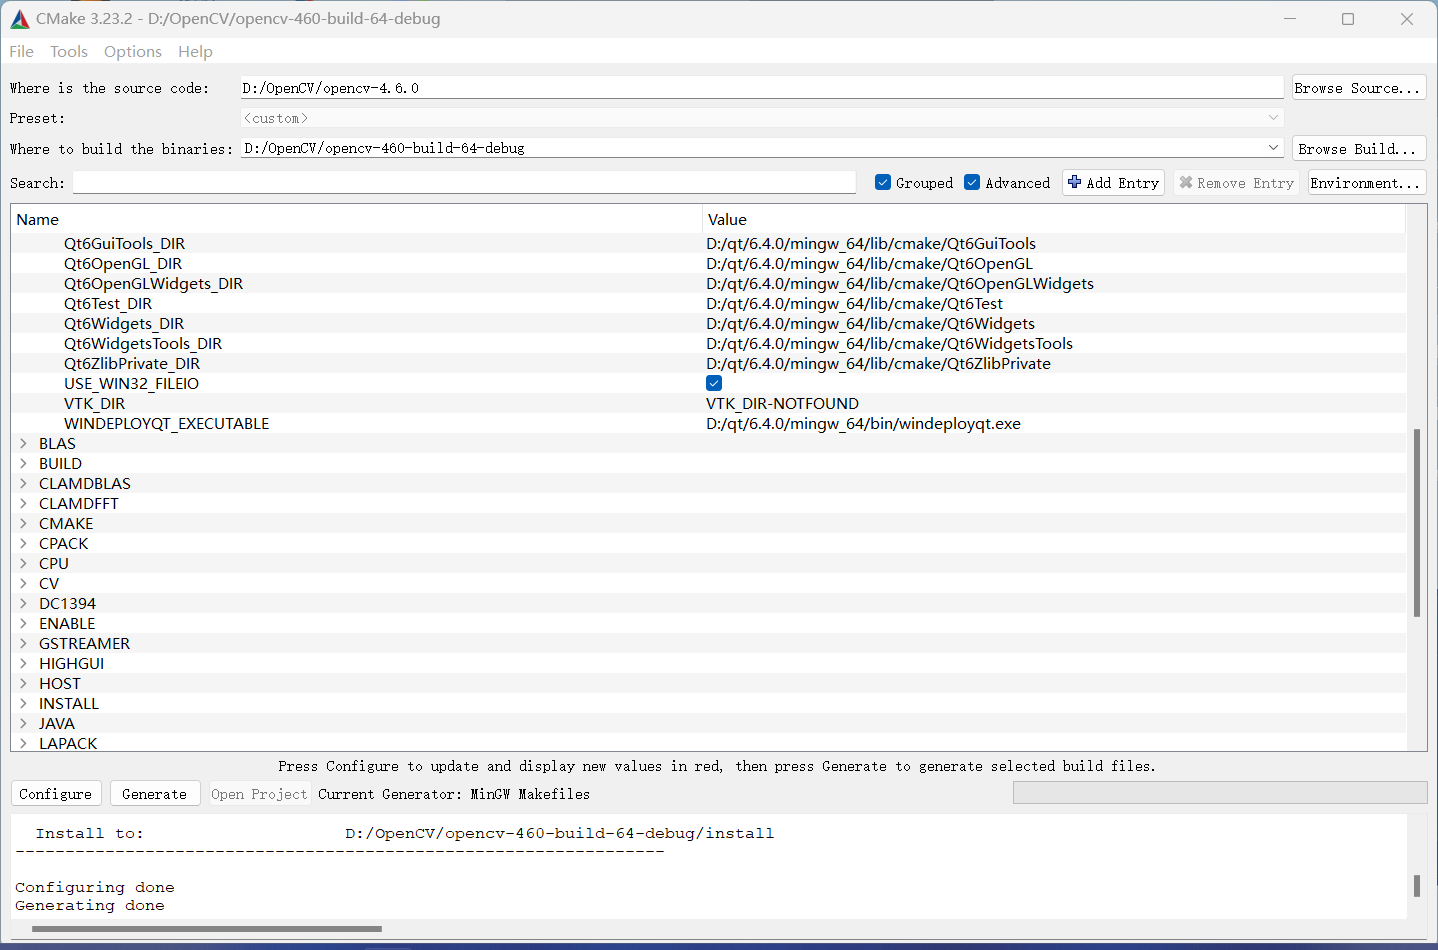Open the Options menu
The width and height of the screenshot is (1438, 950).
click(x=132, y=51)
